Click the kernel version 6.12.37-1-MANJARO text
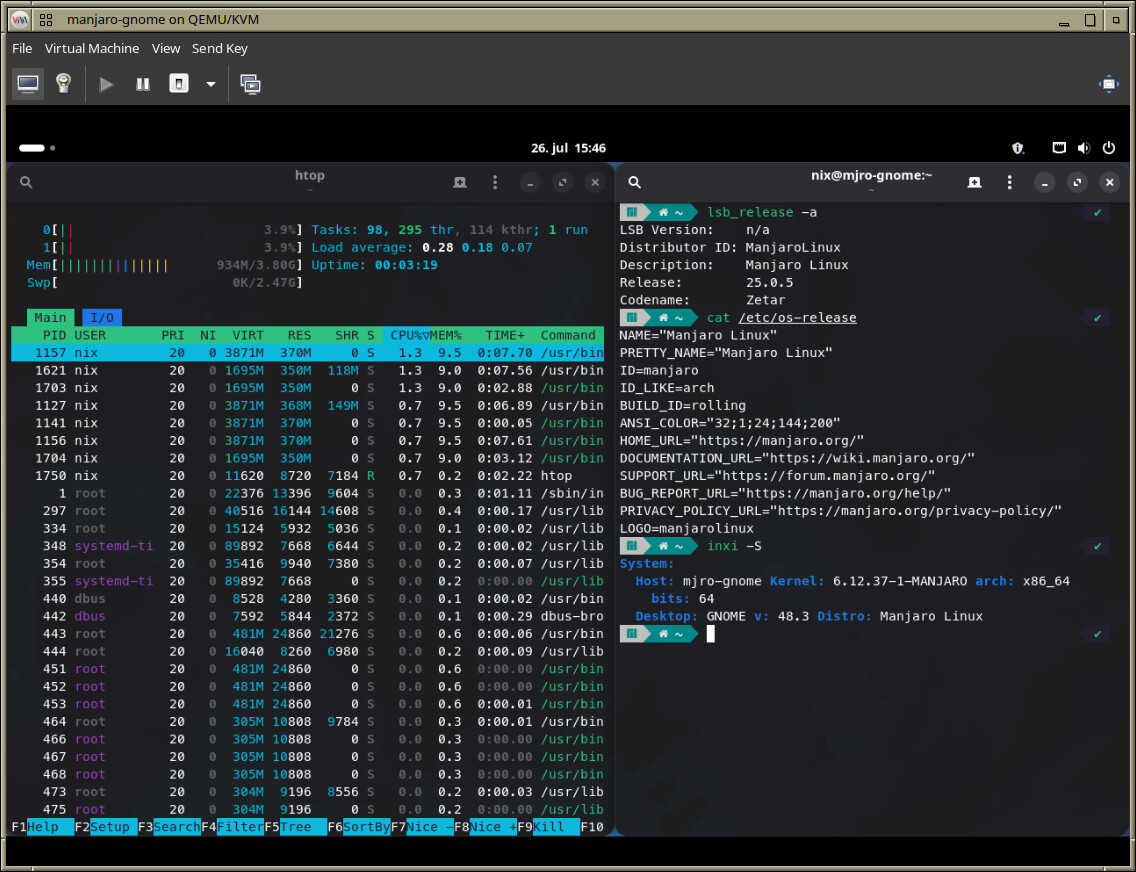 pos(900,582)
